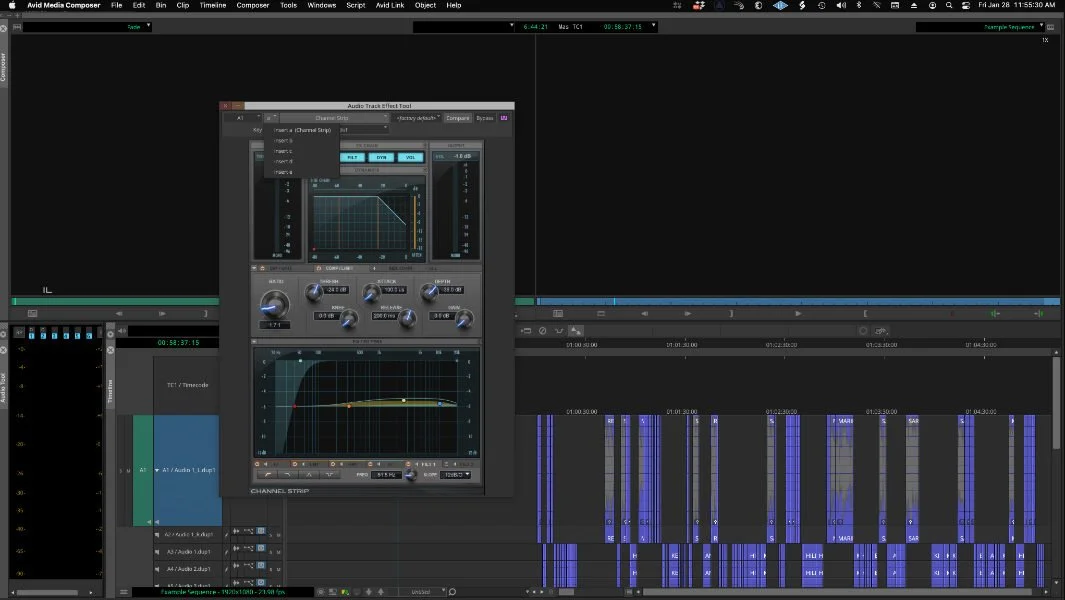
Task: Click the Compare button
Action: point(458,118)
